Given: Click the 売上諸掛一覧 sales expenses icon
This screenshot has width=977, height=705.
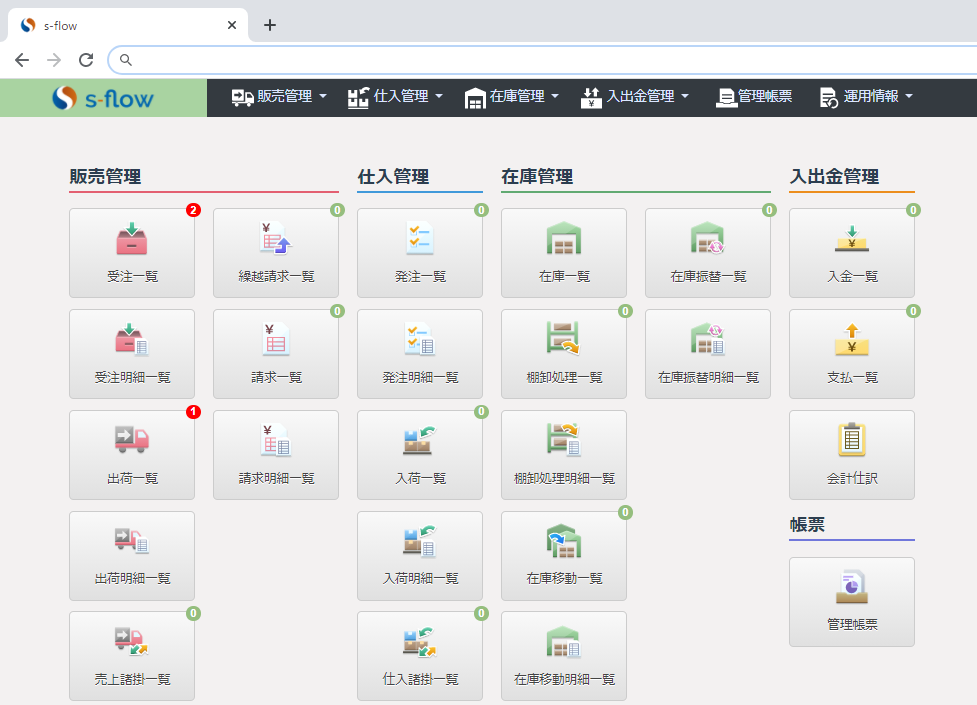Looking at the screenshot, I should (131, 656).
